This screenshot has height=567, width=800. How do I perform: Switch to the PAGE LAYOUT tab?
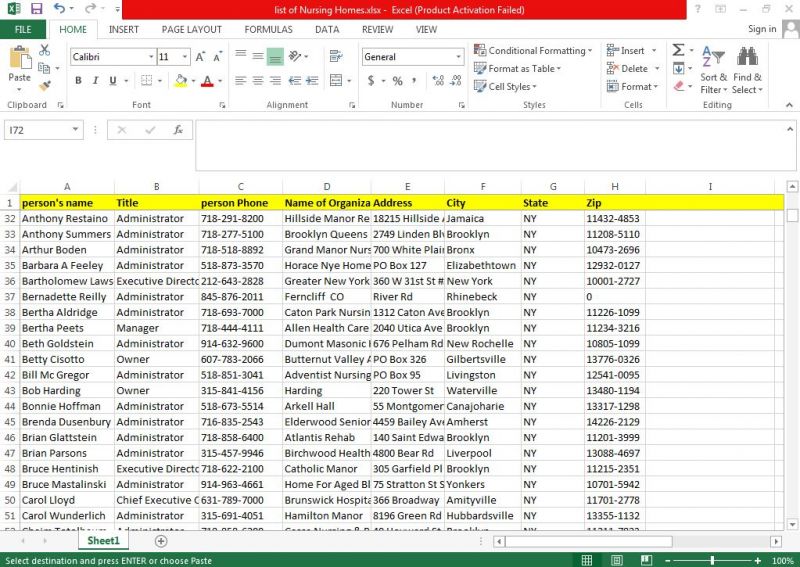coord(192,30)
